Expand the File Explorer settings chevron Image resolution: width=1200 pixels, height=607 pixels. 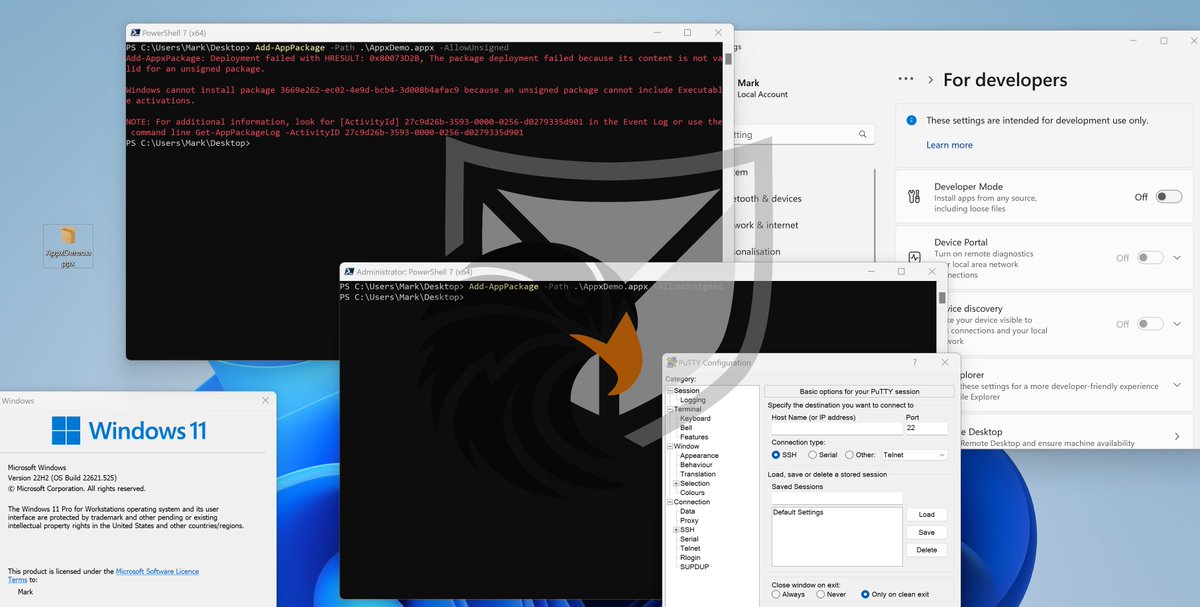(x=1176, y=384)
